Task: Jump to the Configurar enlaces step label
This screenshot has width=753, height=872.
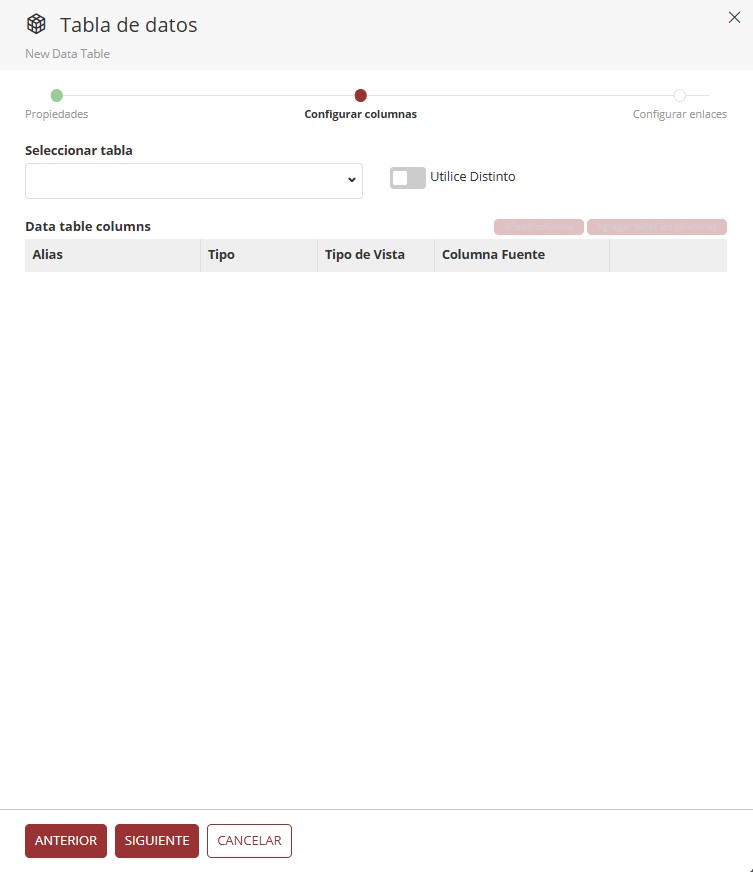Action: click(x=679, y=114)
